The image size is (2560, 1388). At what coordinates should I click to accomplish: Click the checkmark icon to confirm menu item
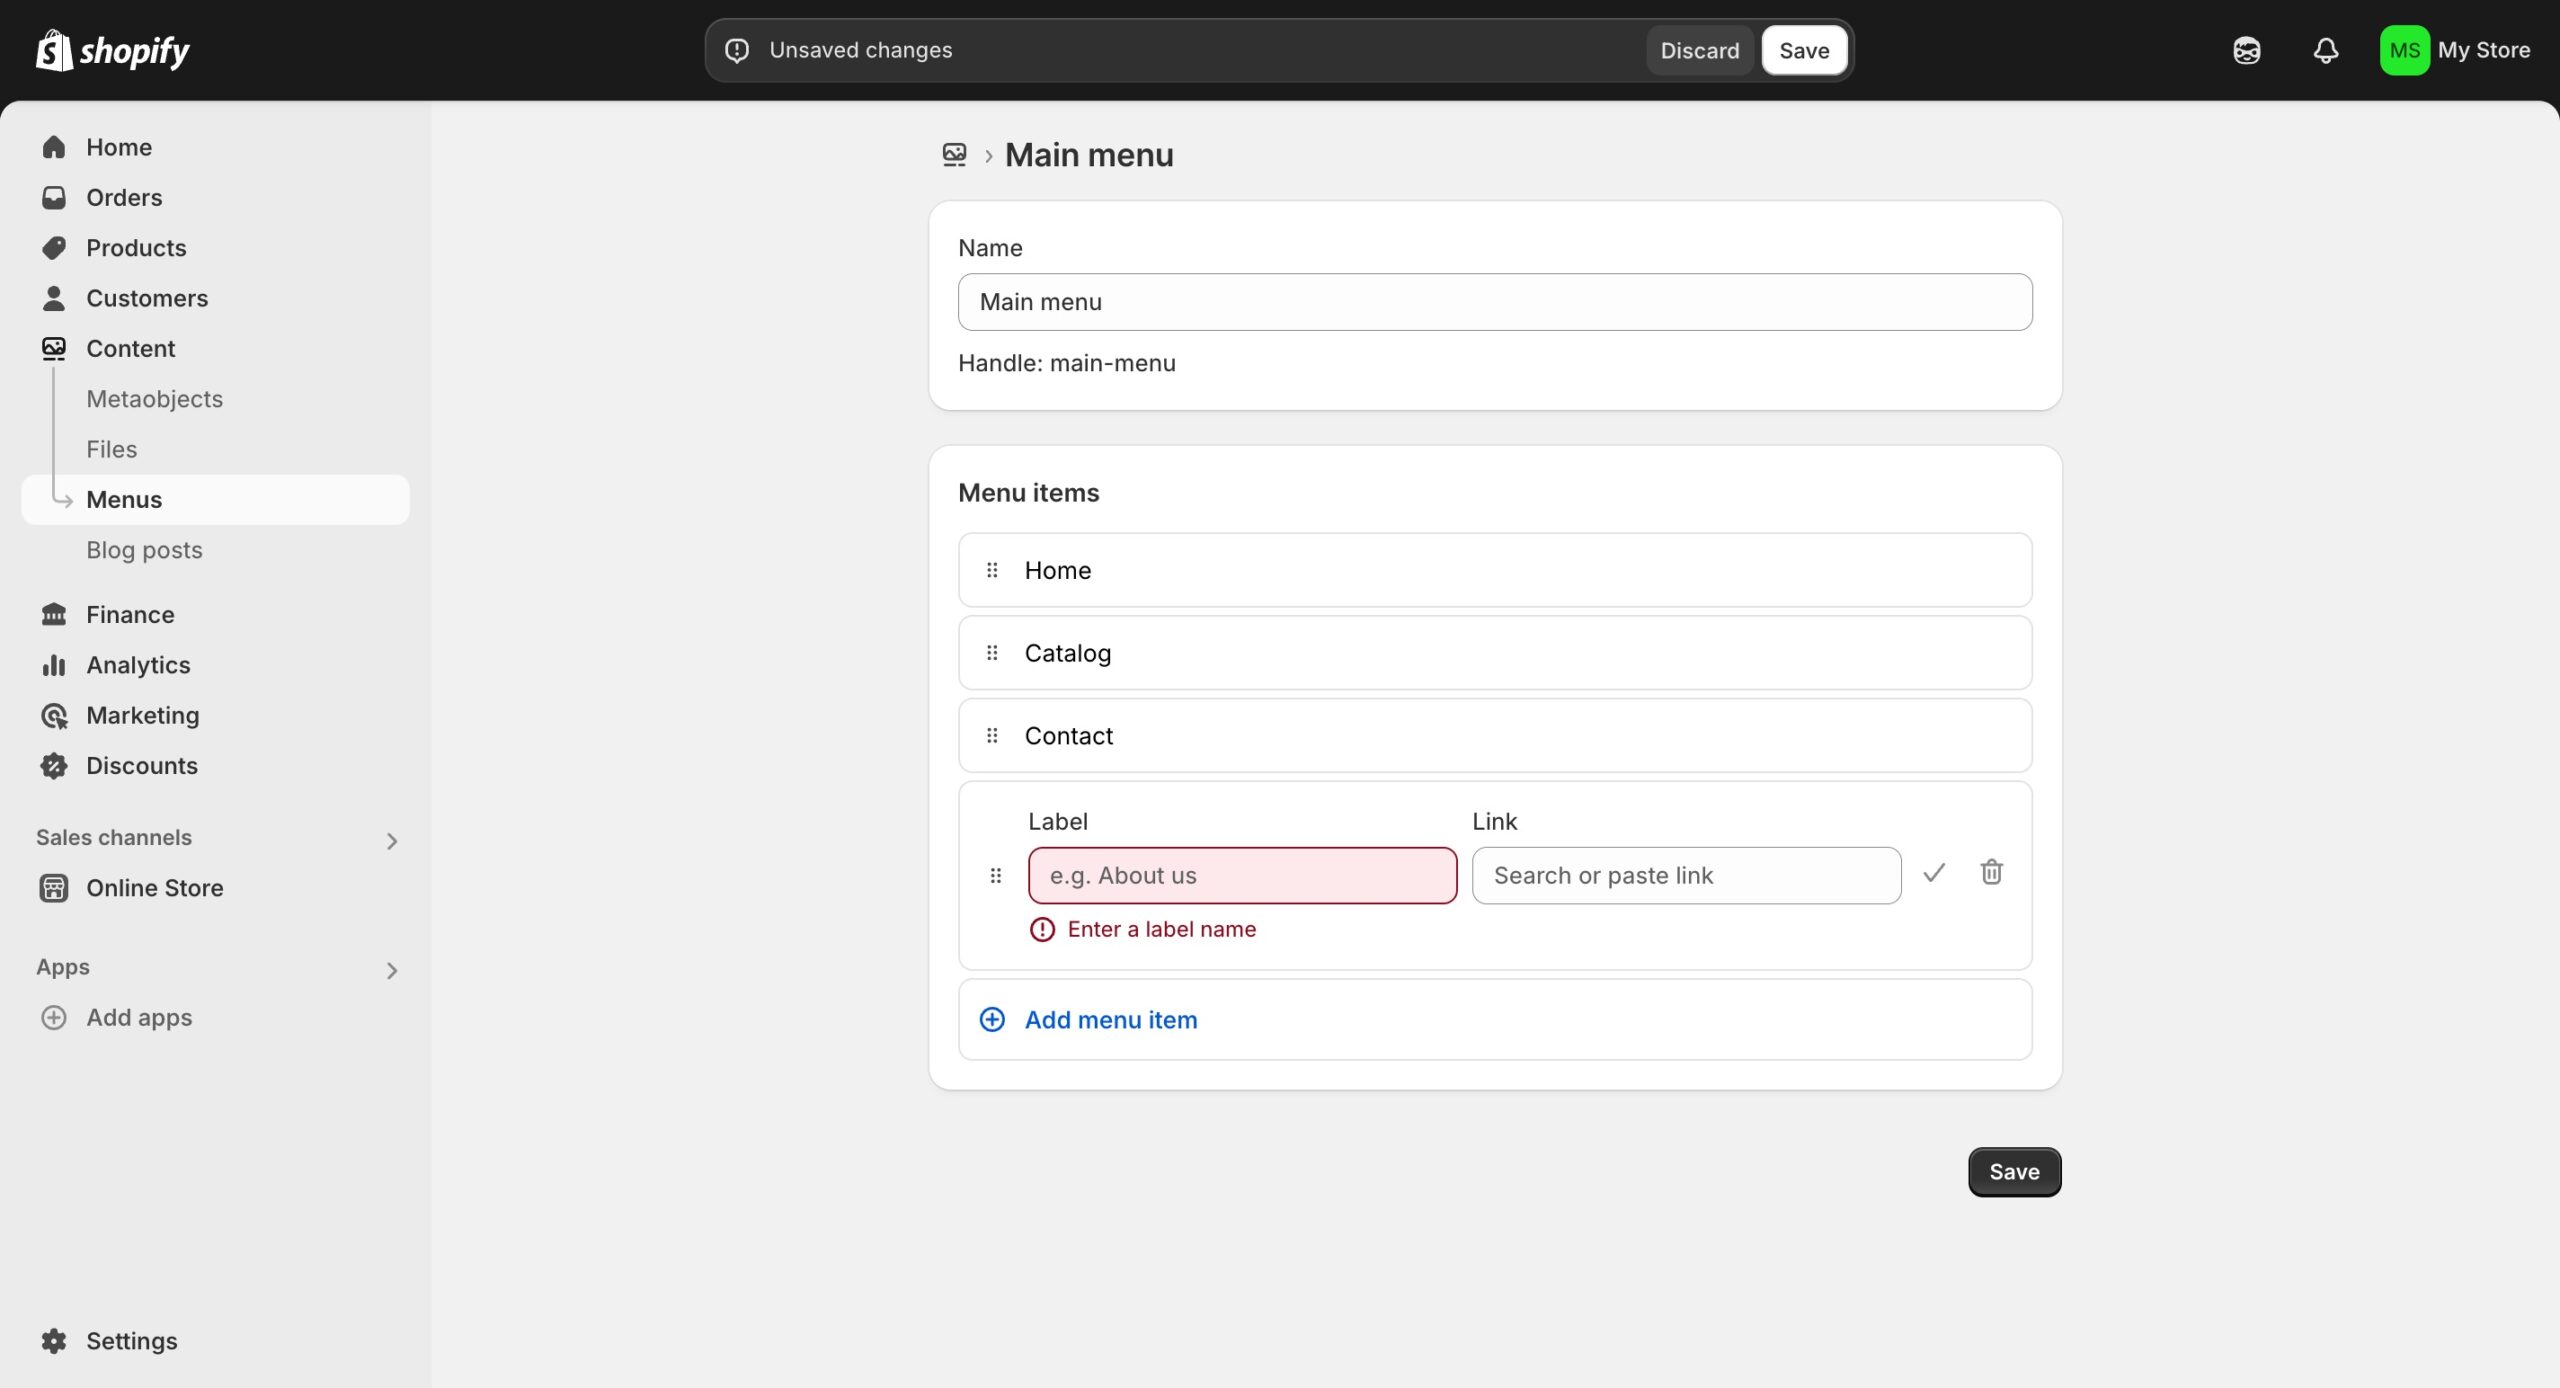pos(1934,873)
